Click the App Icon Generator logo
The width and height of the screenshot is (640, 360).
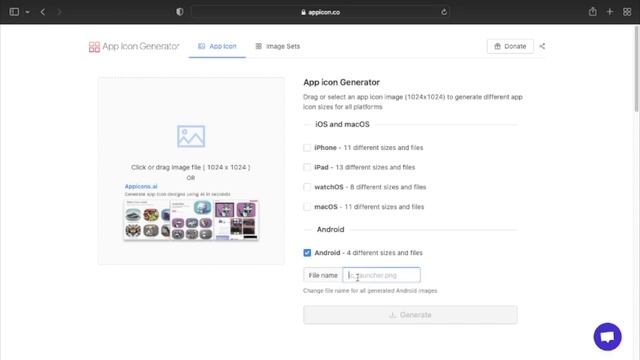point(134,47)
